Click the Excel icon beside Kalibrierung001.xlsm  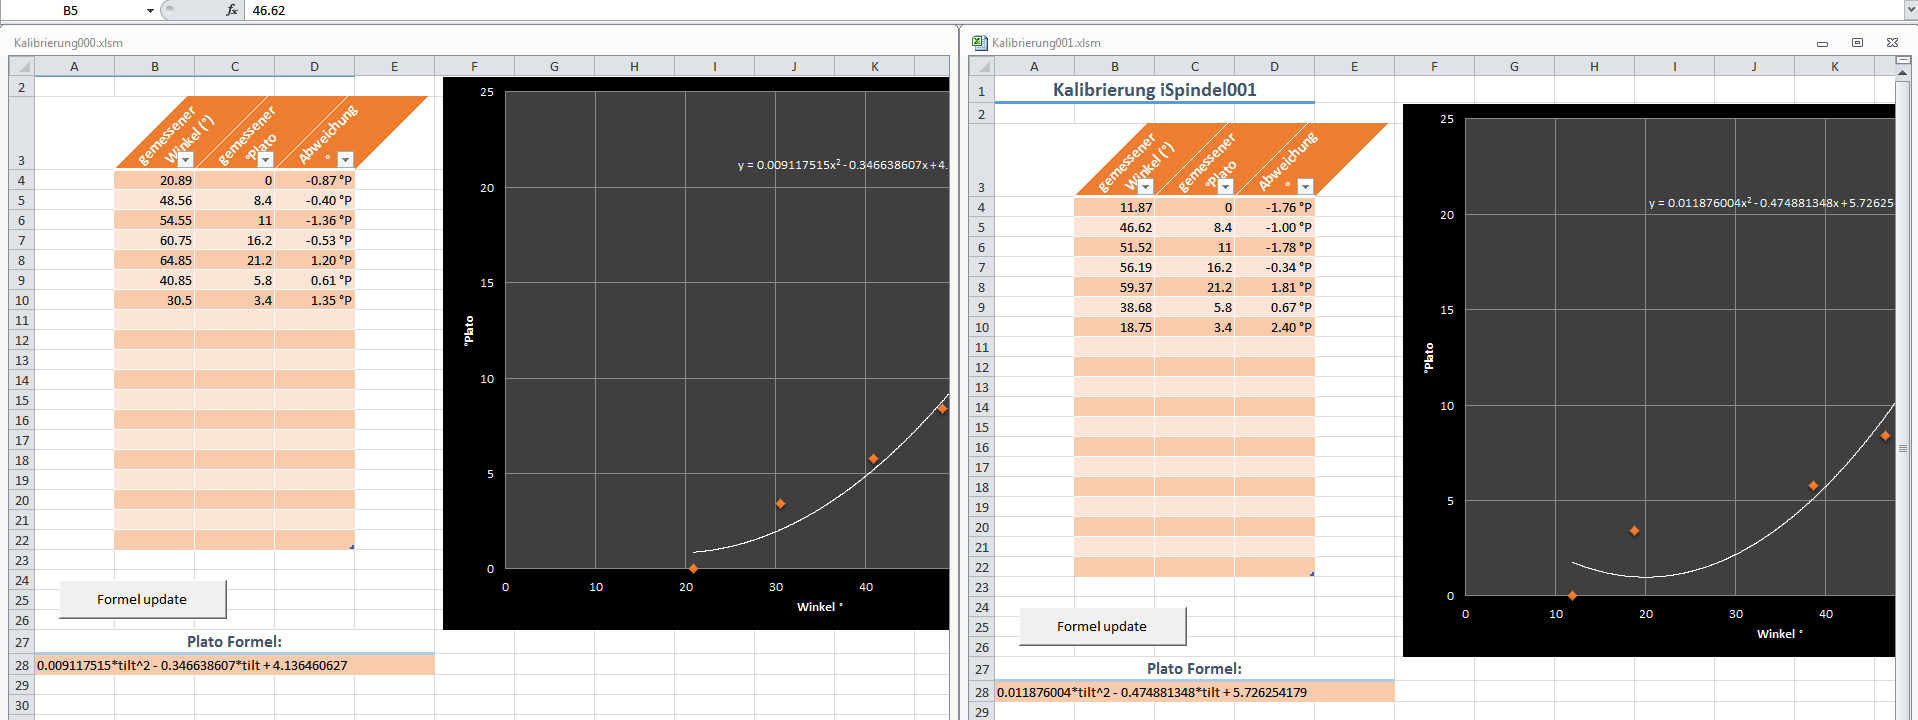979,42
